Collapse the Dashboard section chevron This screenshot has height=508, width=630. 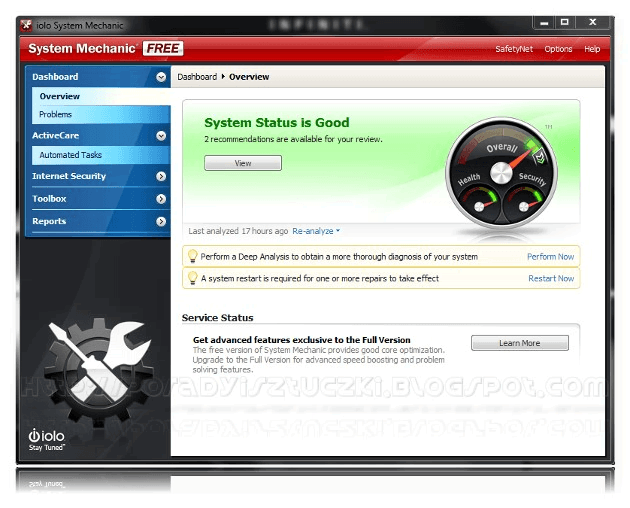161,77
